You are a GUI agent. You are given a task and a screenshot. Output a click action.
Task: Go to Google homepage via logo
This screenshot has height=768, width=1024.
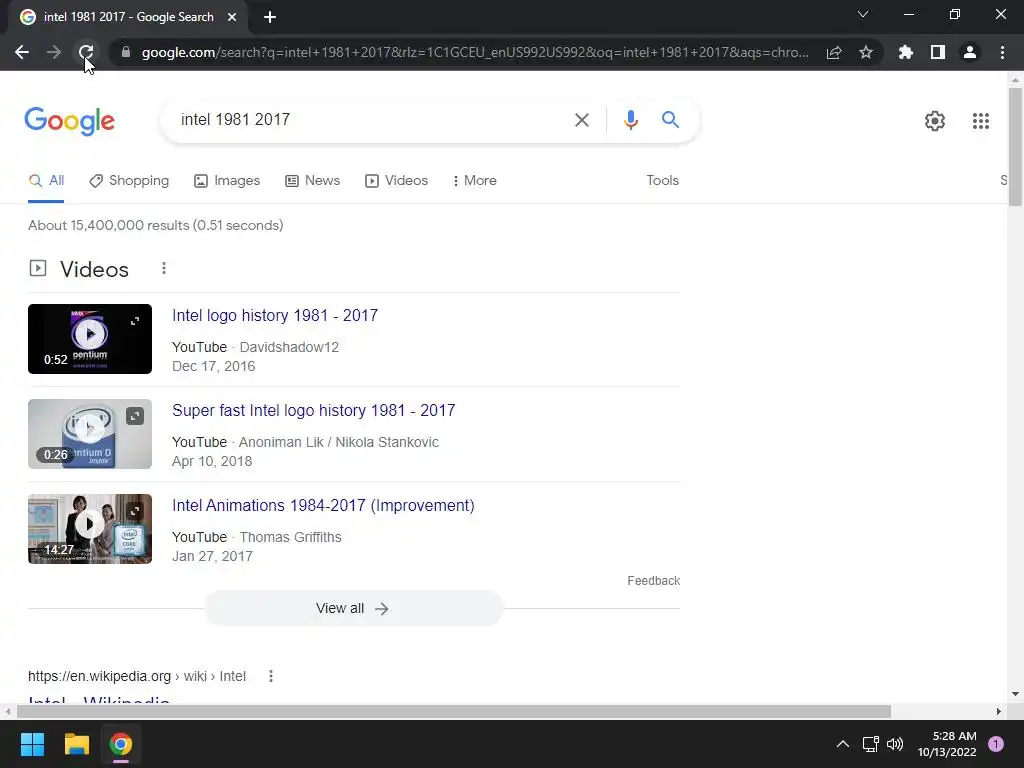69,121
